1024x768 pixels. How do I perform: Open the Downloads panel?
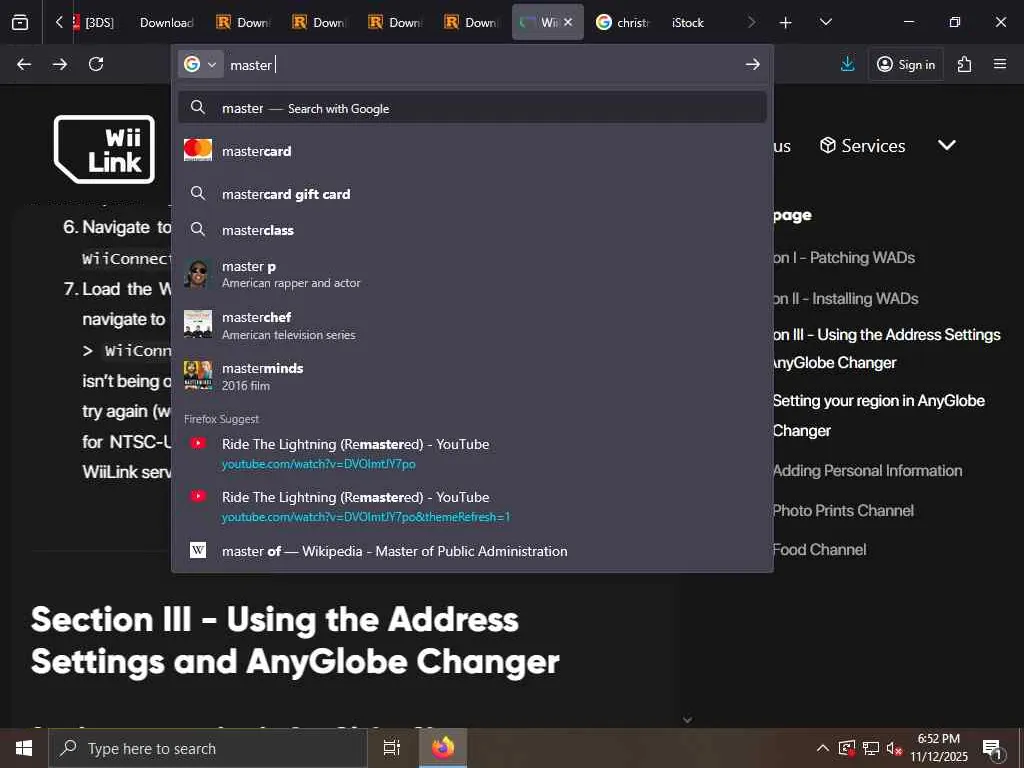(848, 64)
